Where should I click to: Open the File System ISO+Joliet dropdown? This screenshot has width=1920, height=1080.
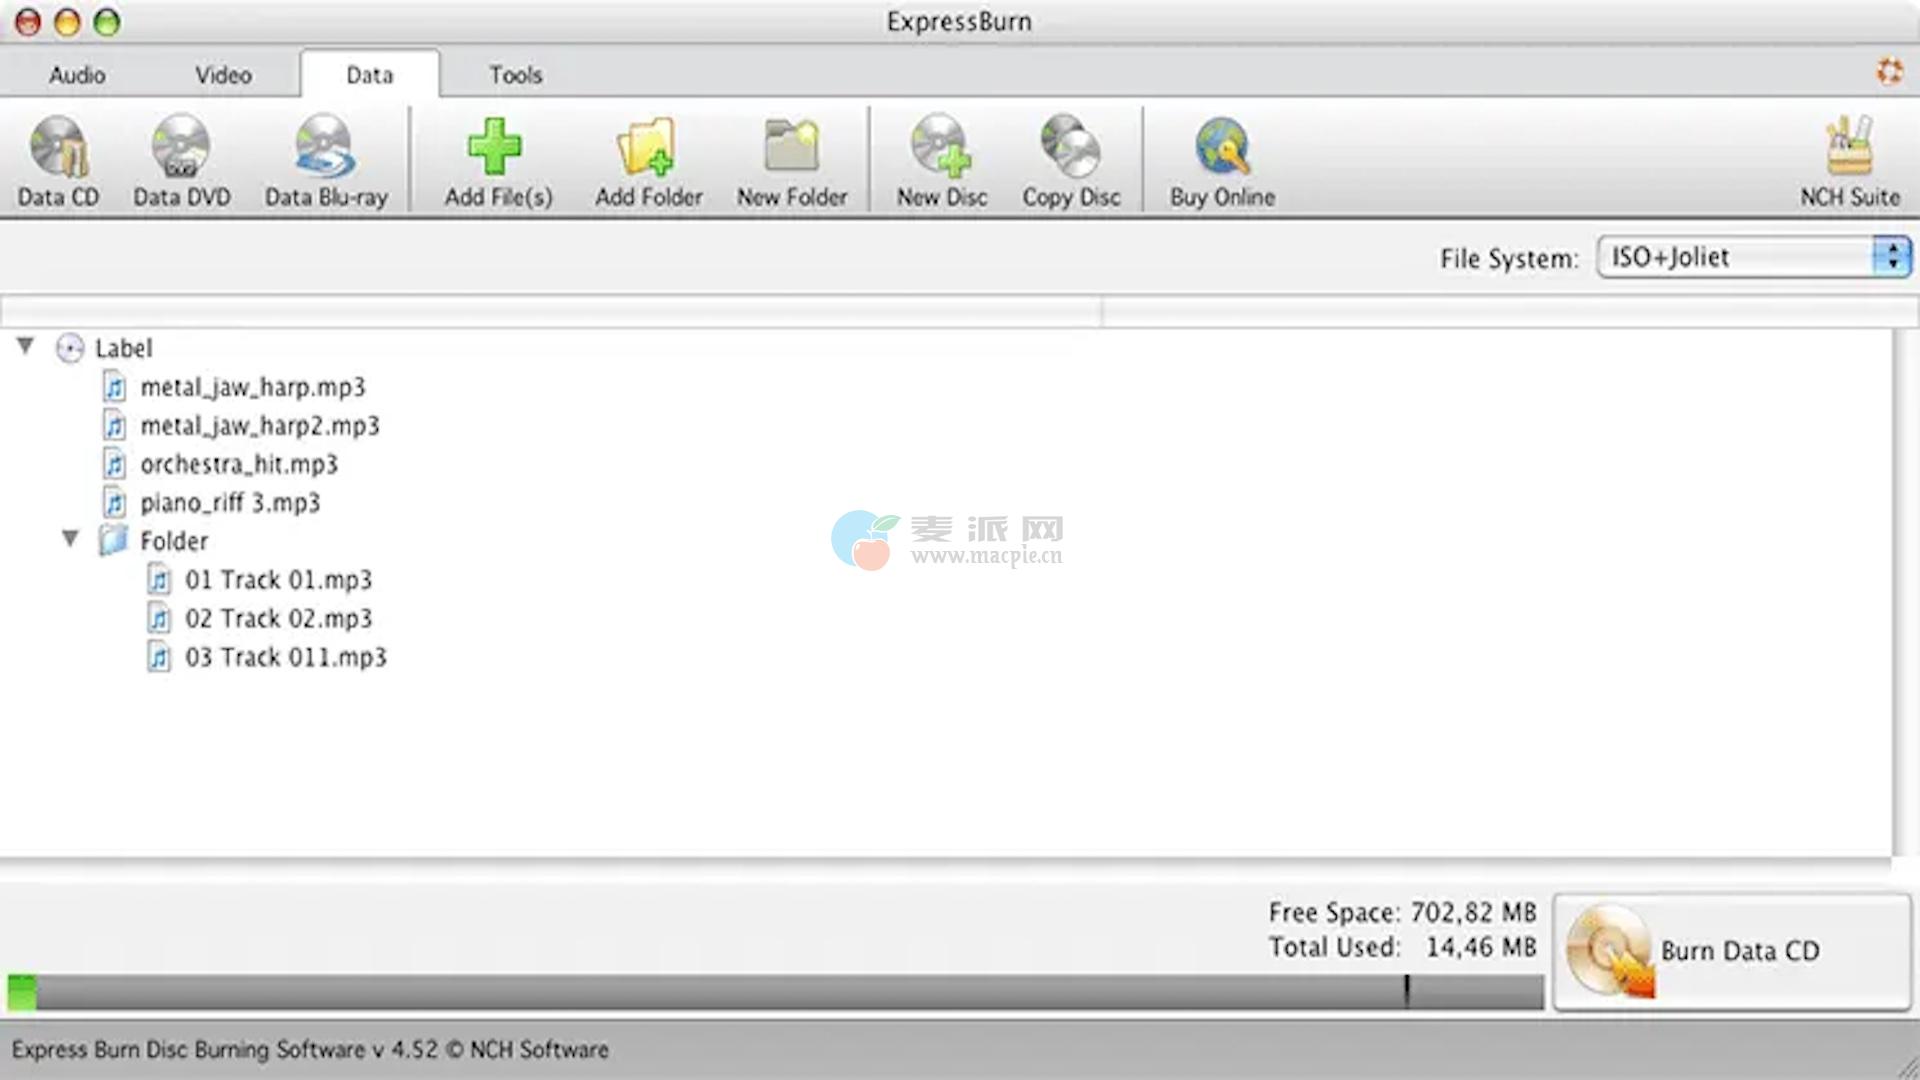1754,257
